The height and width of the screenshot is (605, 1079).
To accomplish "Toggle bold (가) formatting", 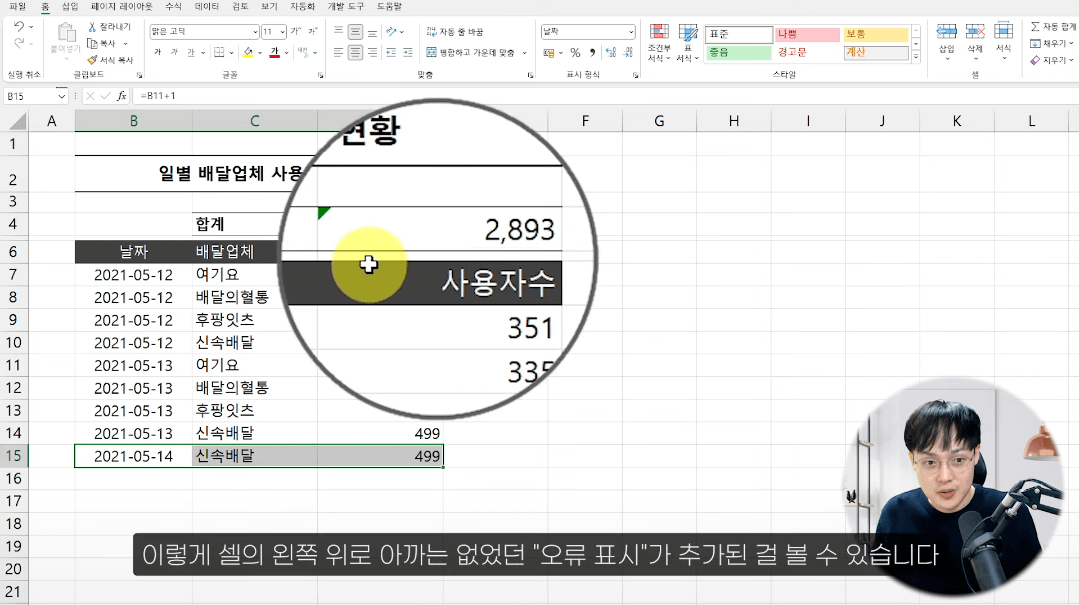I will click(x=158, y=52).
